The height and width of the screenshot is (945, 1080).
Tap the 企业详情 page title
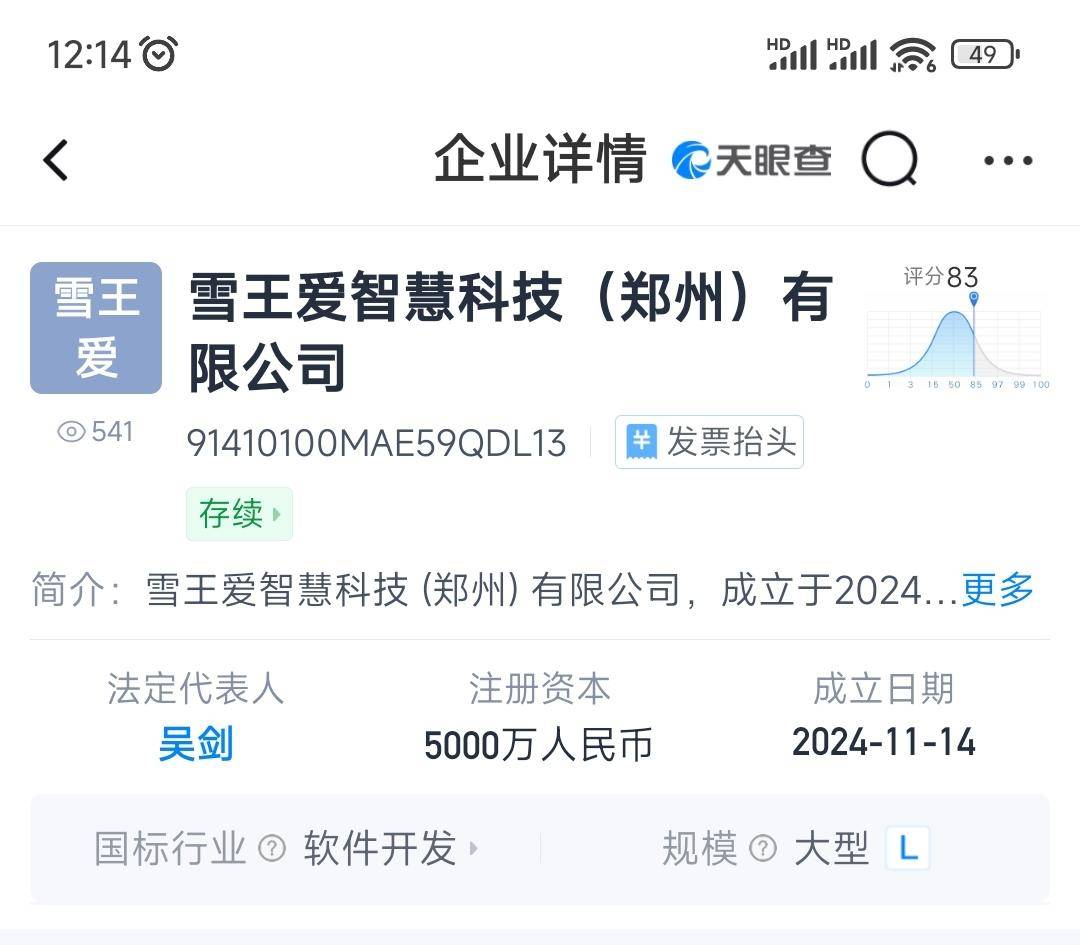540,160
